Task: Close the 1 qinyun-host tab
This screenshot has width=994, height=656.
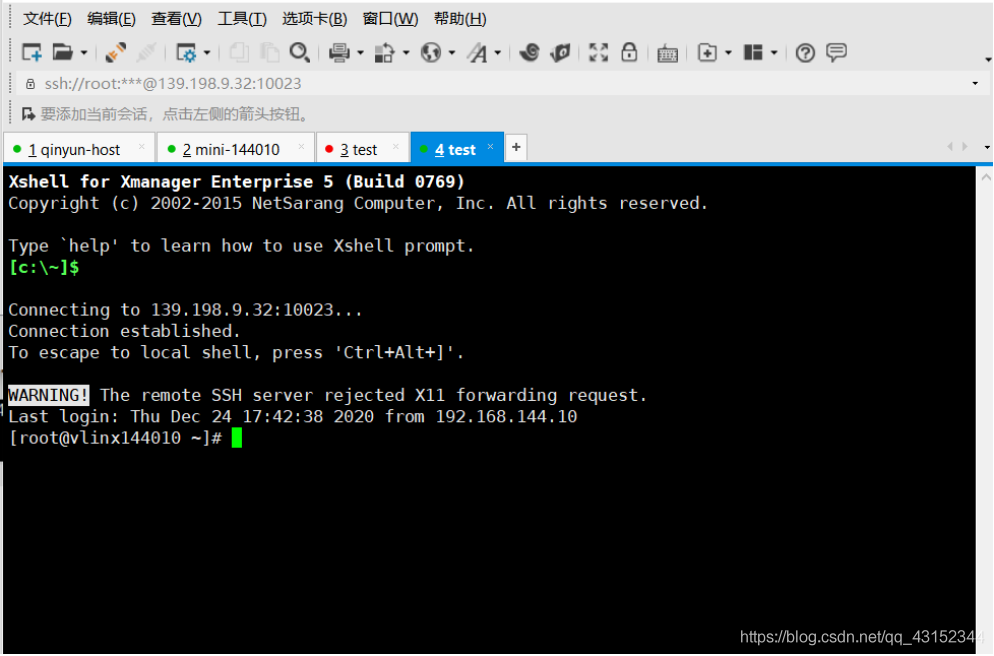Action: (142, 146)
